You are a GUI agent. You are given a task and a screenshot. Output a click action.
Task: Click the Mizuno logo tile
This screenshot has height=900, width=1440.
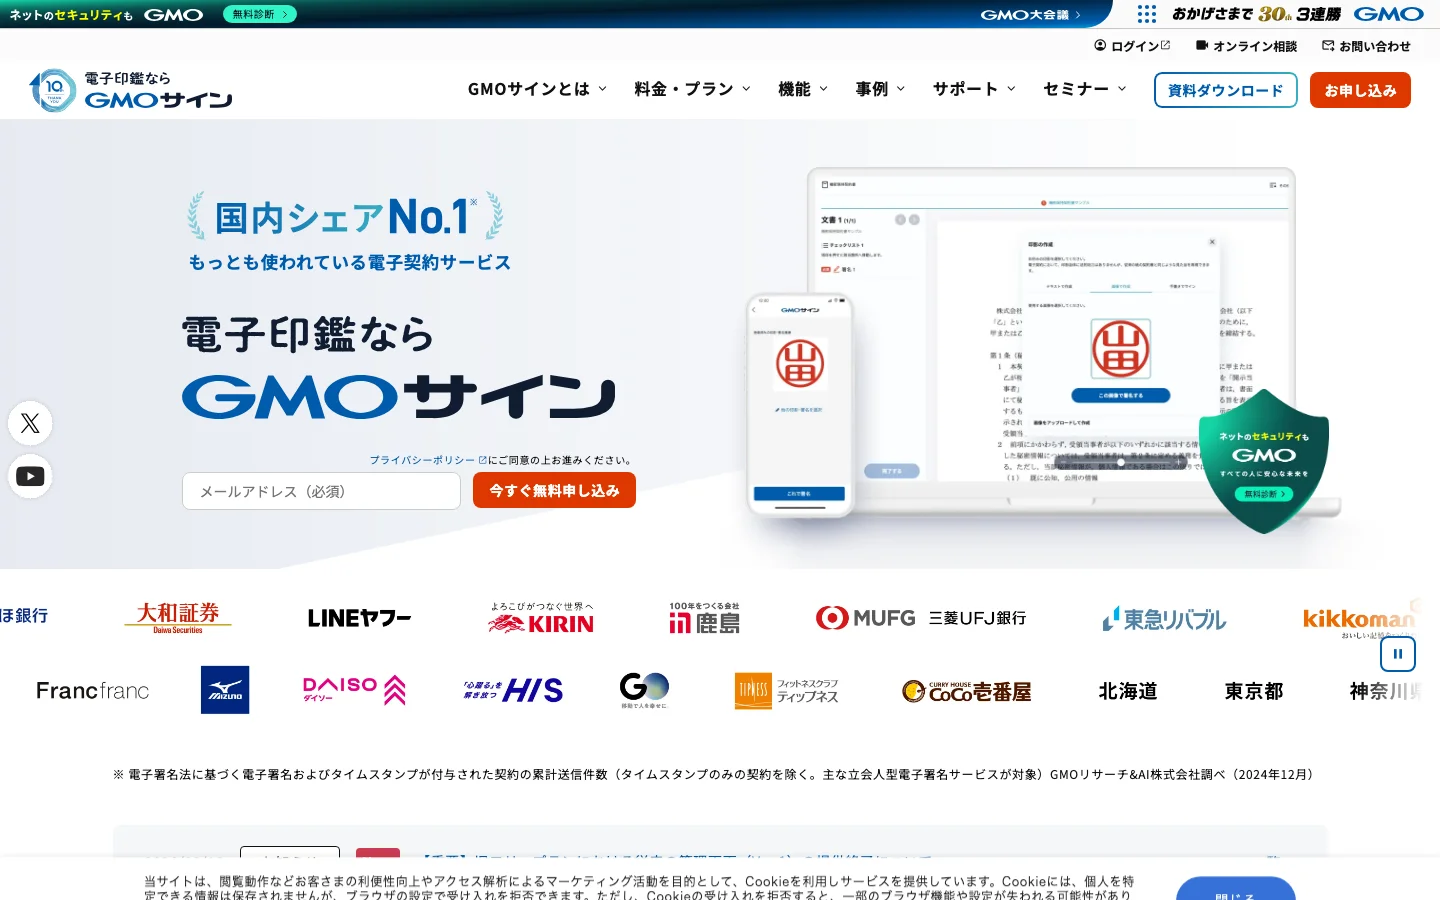pyautogui.click(x=225, y=690)
